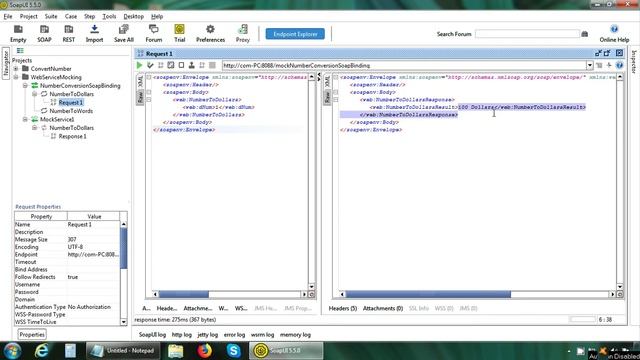Open the http log tab
Image resolution: width=640 pixels, height=360 pixels.
click(182, 335)
